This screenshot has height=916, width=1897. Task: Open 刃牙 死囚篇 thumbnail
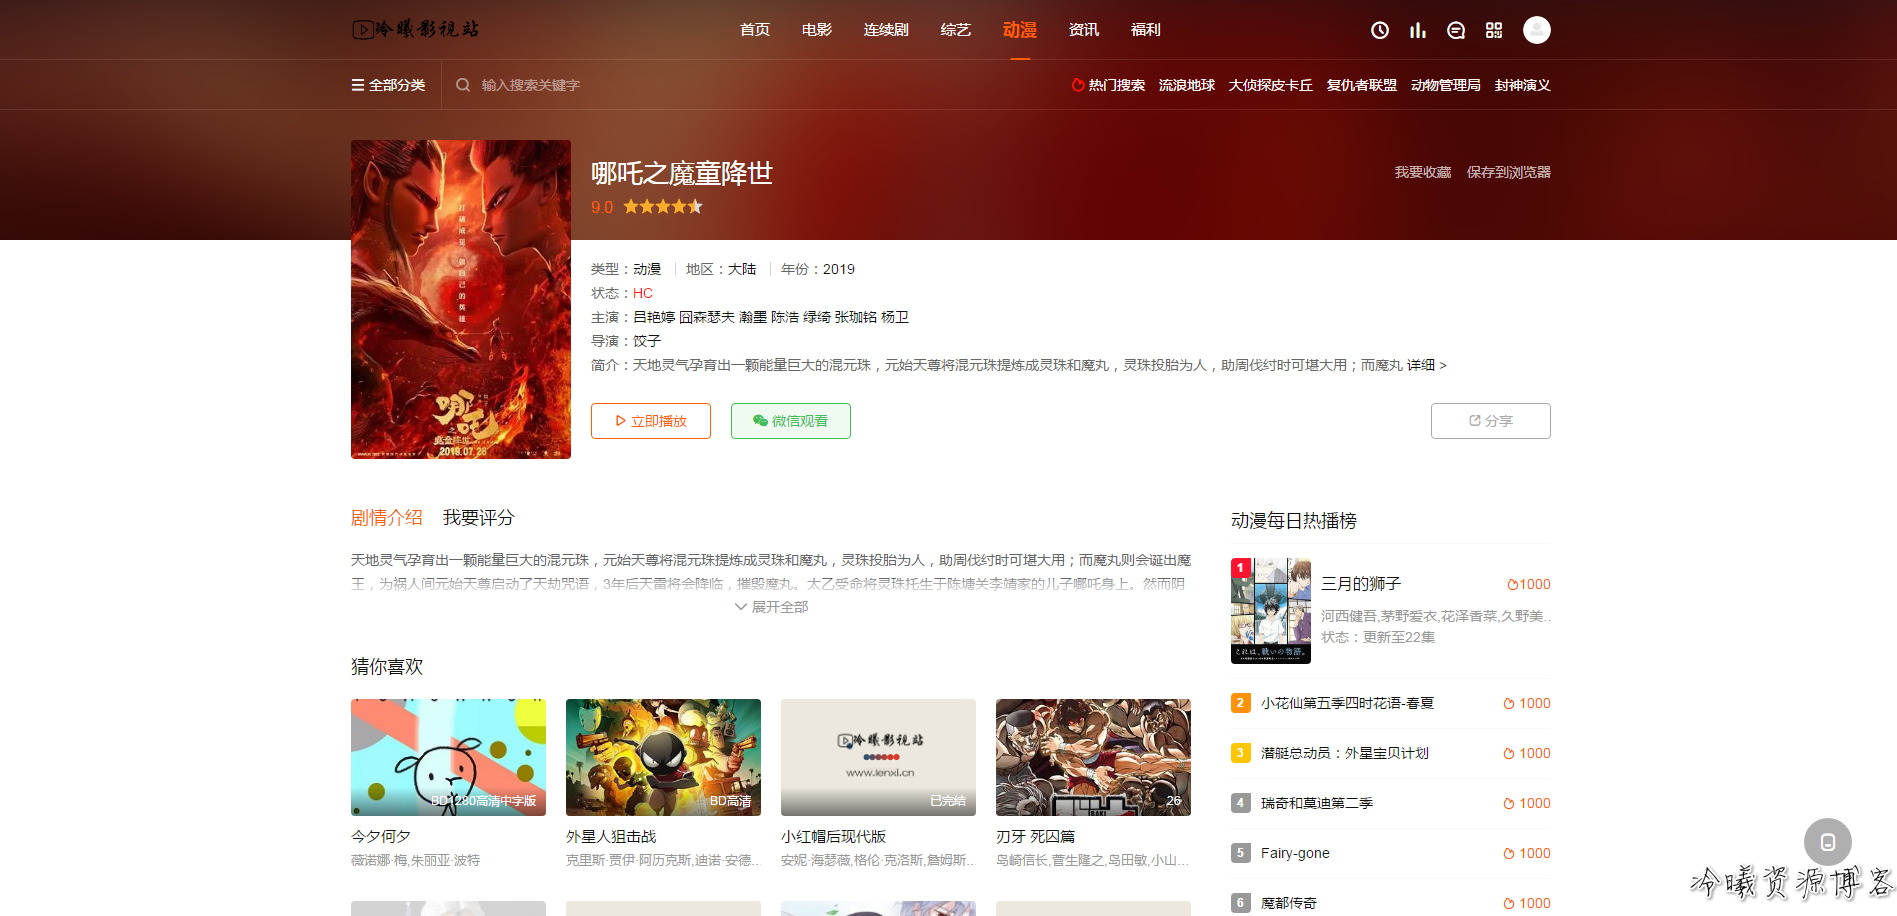point(1093,757)
